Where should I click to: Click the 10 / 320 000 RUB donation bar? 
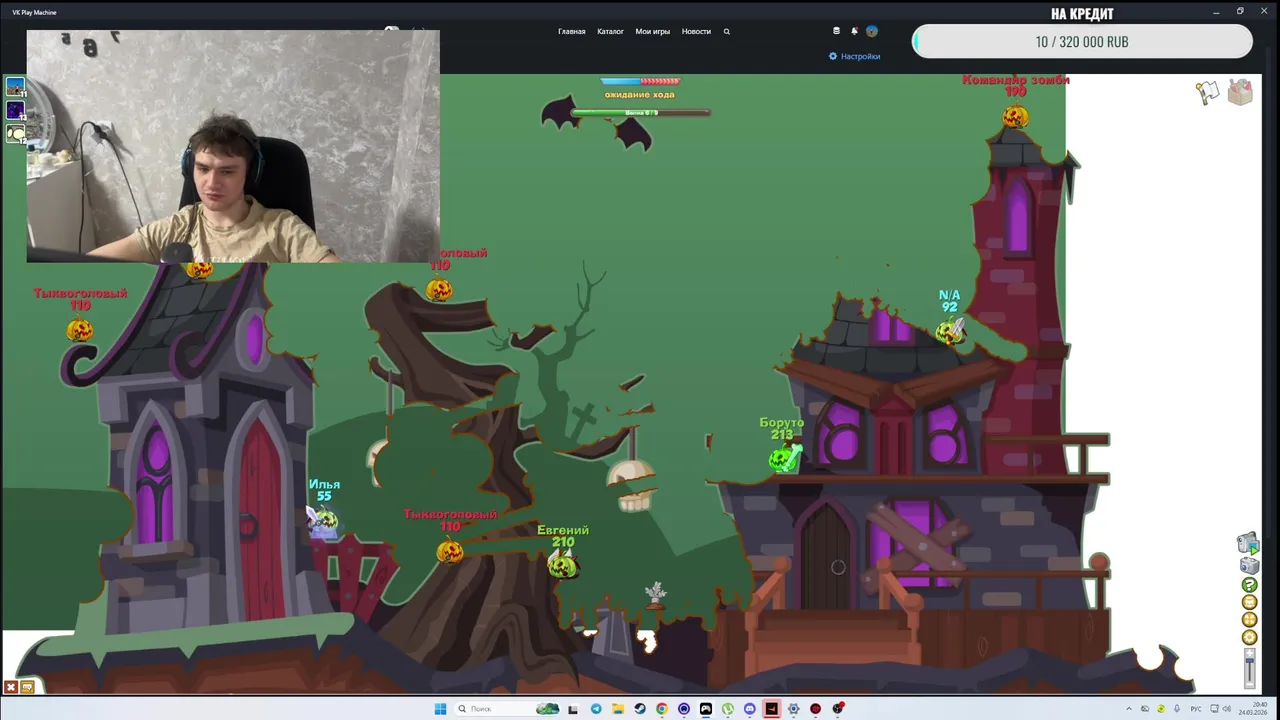(1082, 42)
